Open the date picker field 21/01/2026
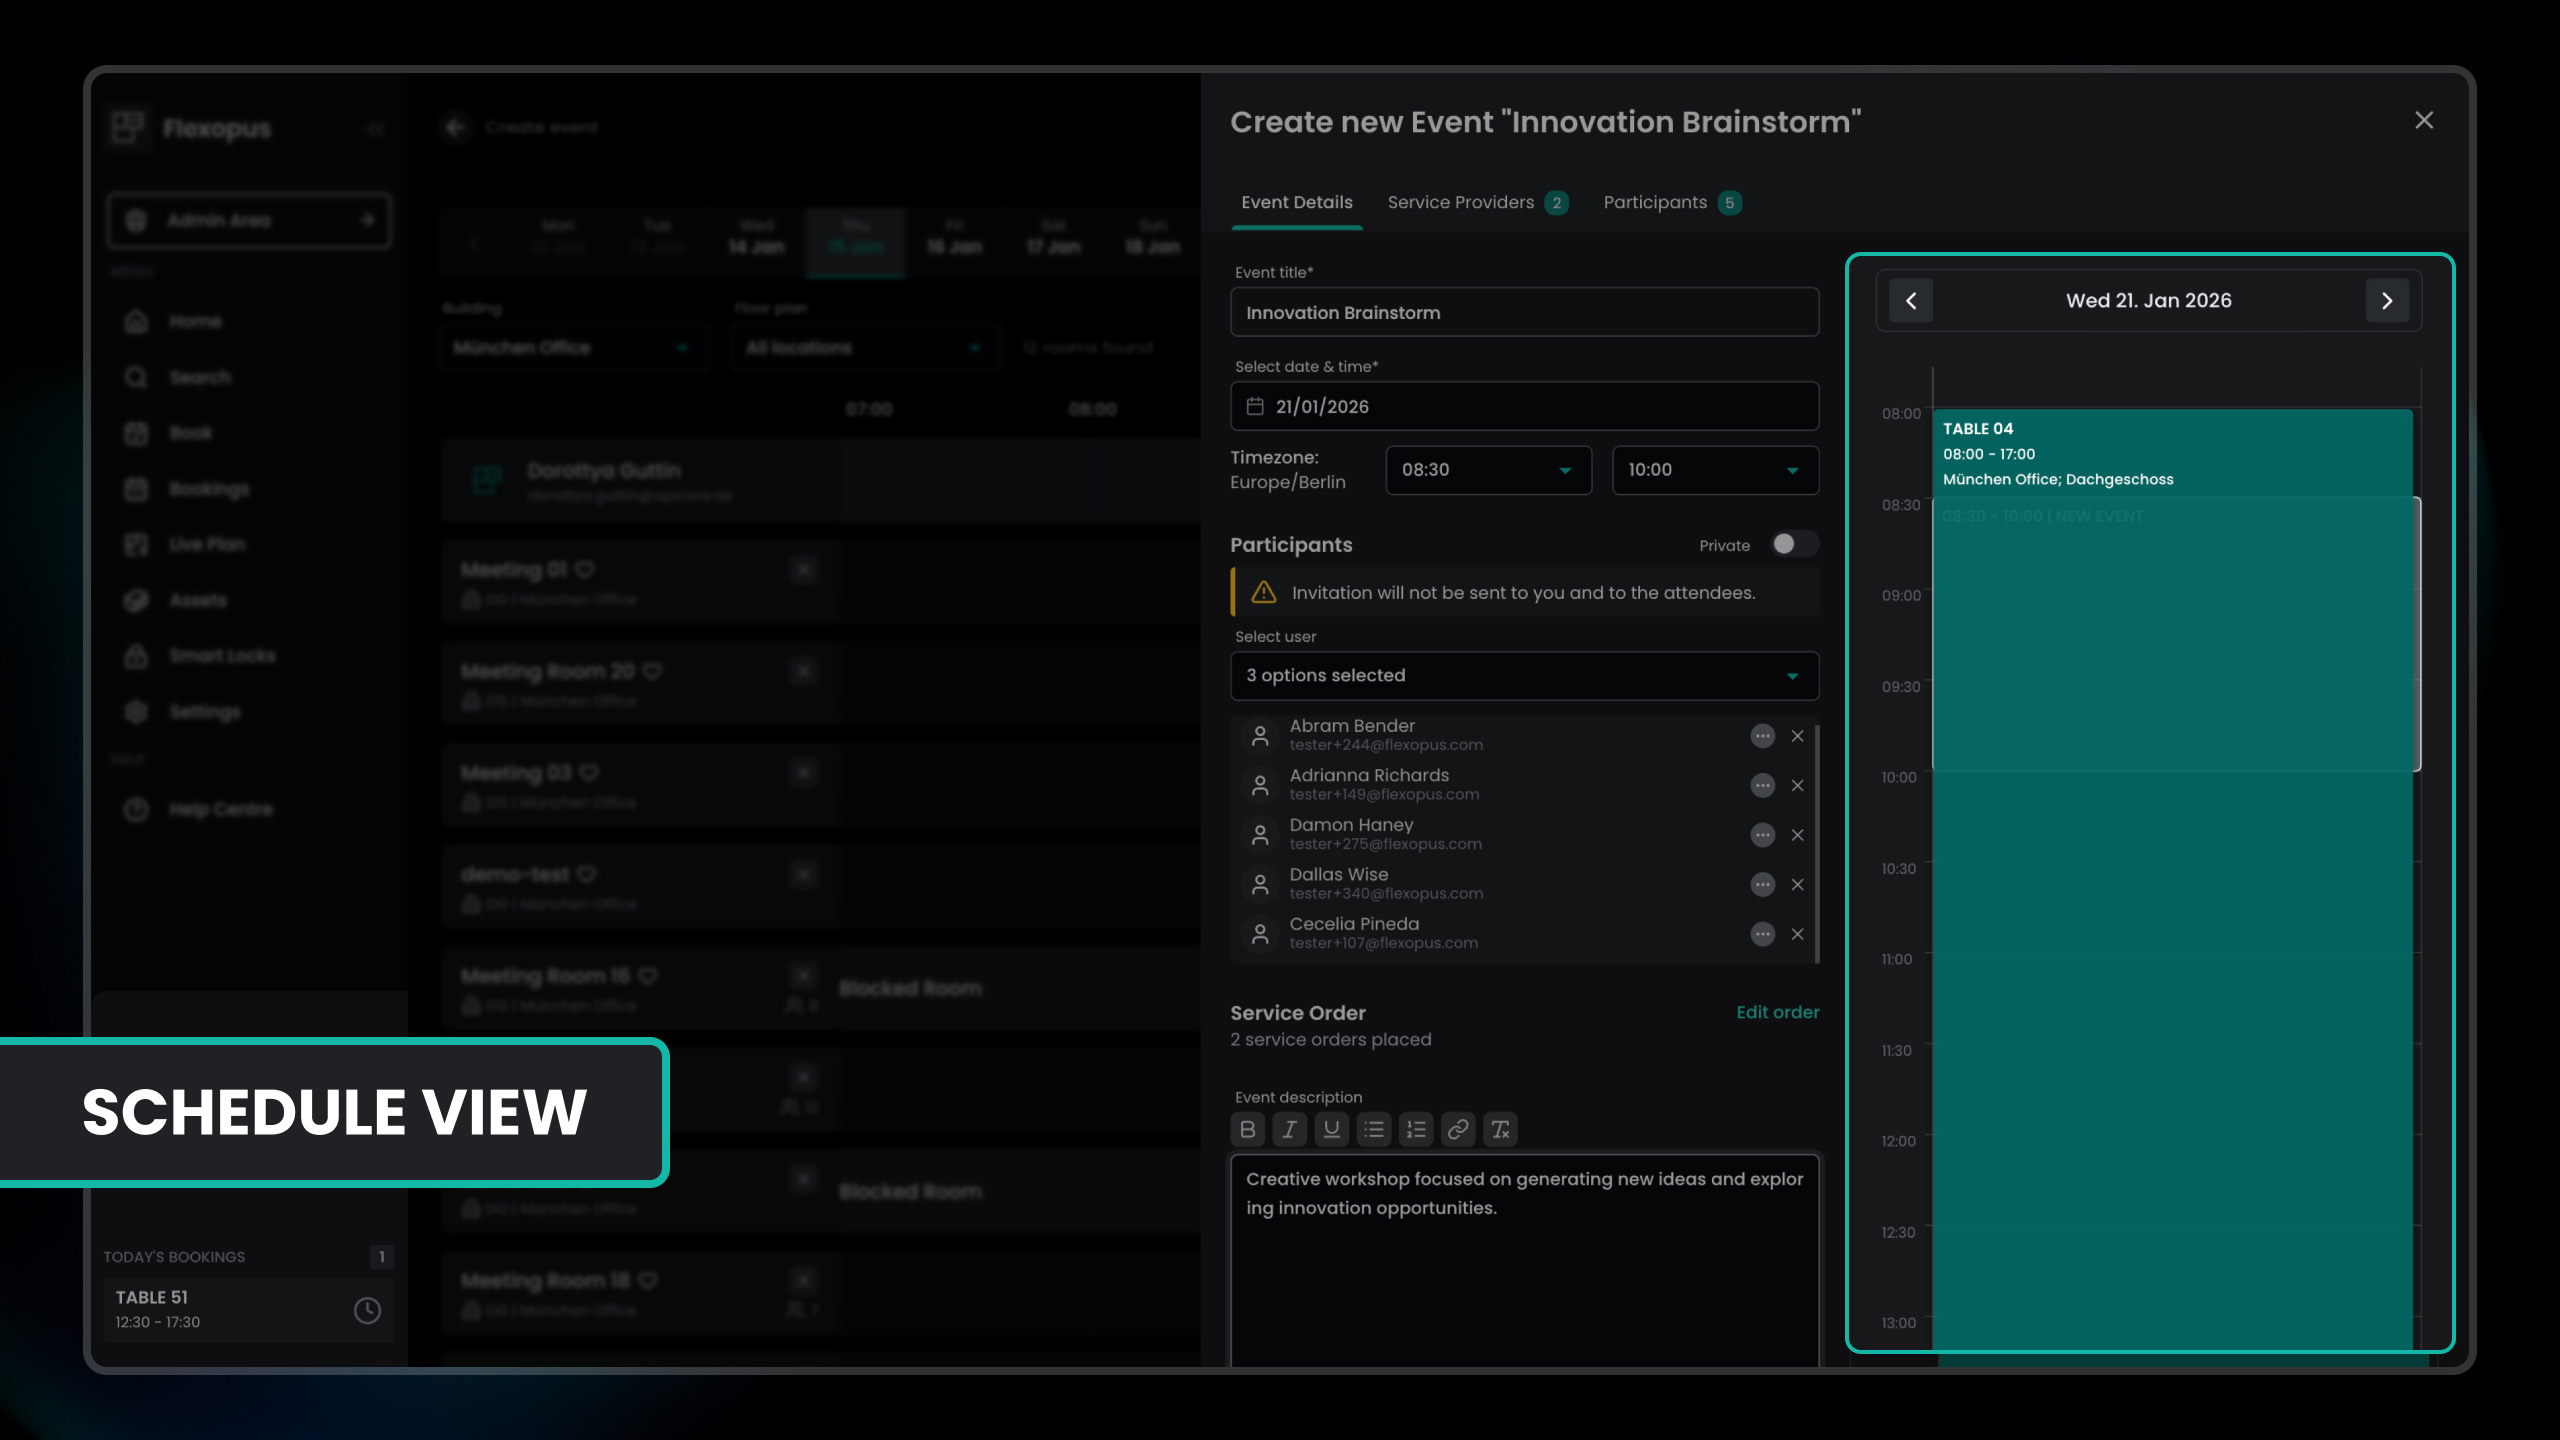Image resolution: width=2560 pixels, height=1440 pixels. [x=1524, y=407]
